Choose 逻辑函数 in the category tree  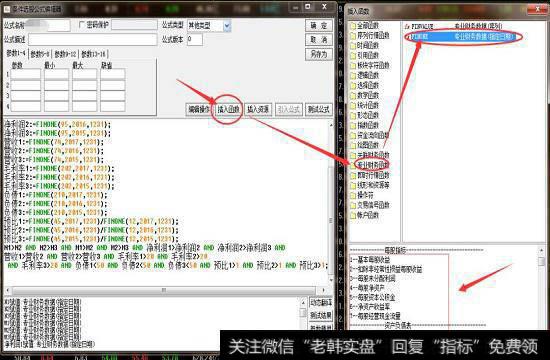click(368, 75)
